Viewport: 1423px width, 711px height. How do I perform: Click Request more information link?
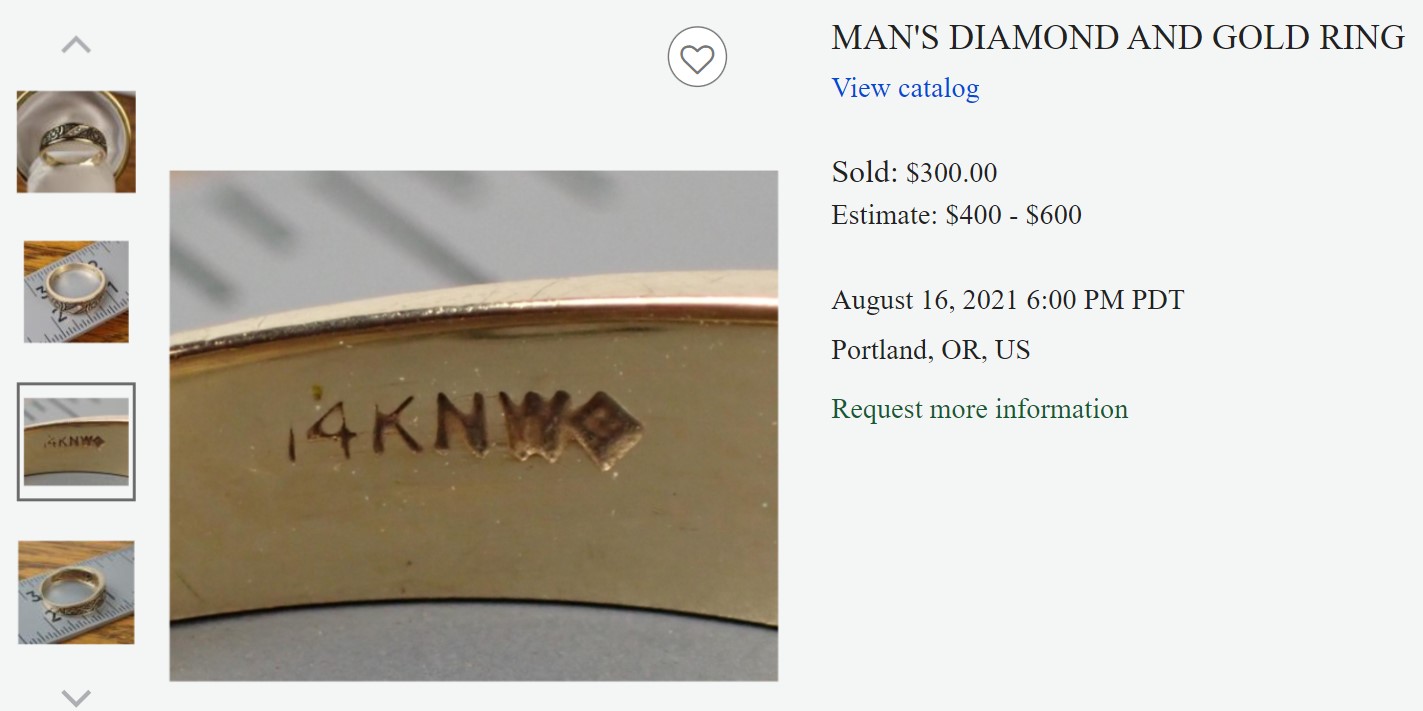click(x=979, y=409)
